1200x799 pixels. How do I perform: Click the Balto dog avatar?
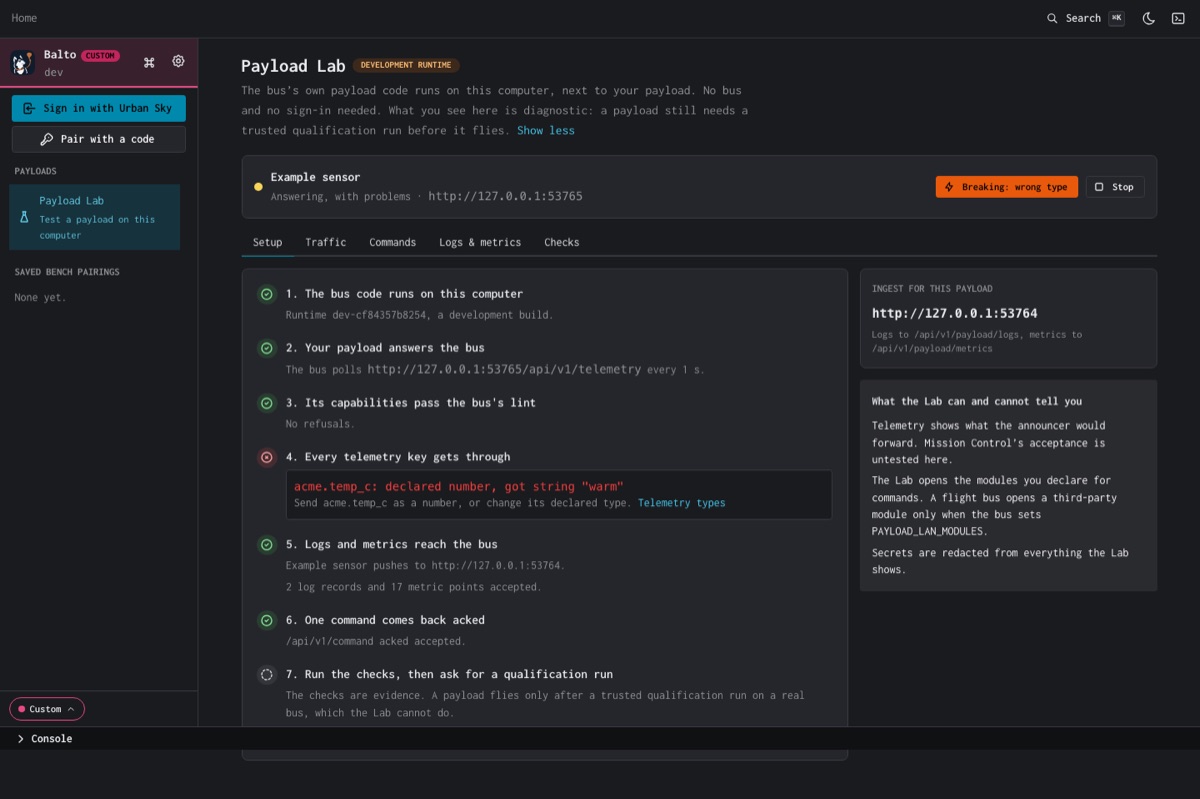click(x=23, y=63)
